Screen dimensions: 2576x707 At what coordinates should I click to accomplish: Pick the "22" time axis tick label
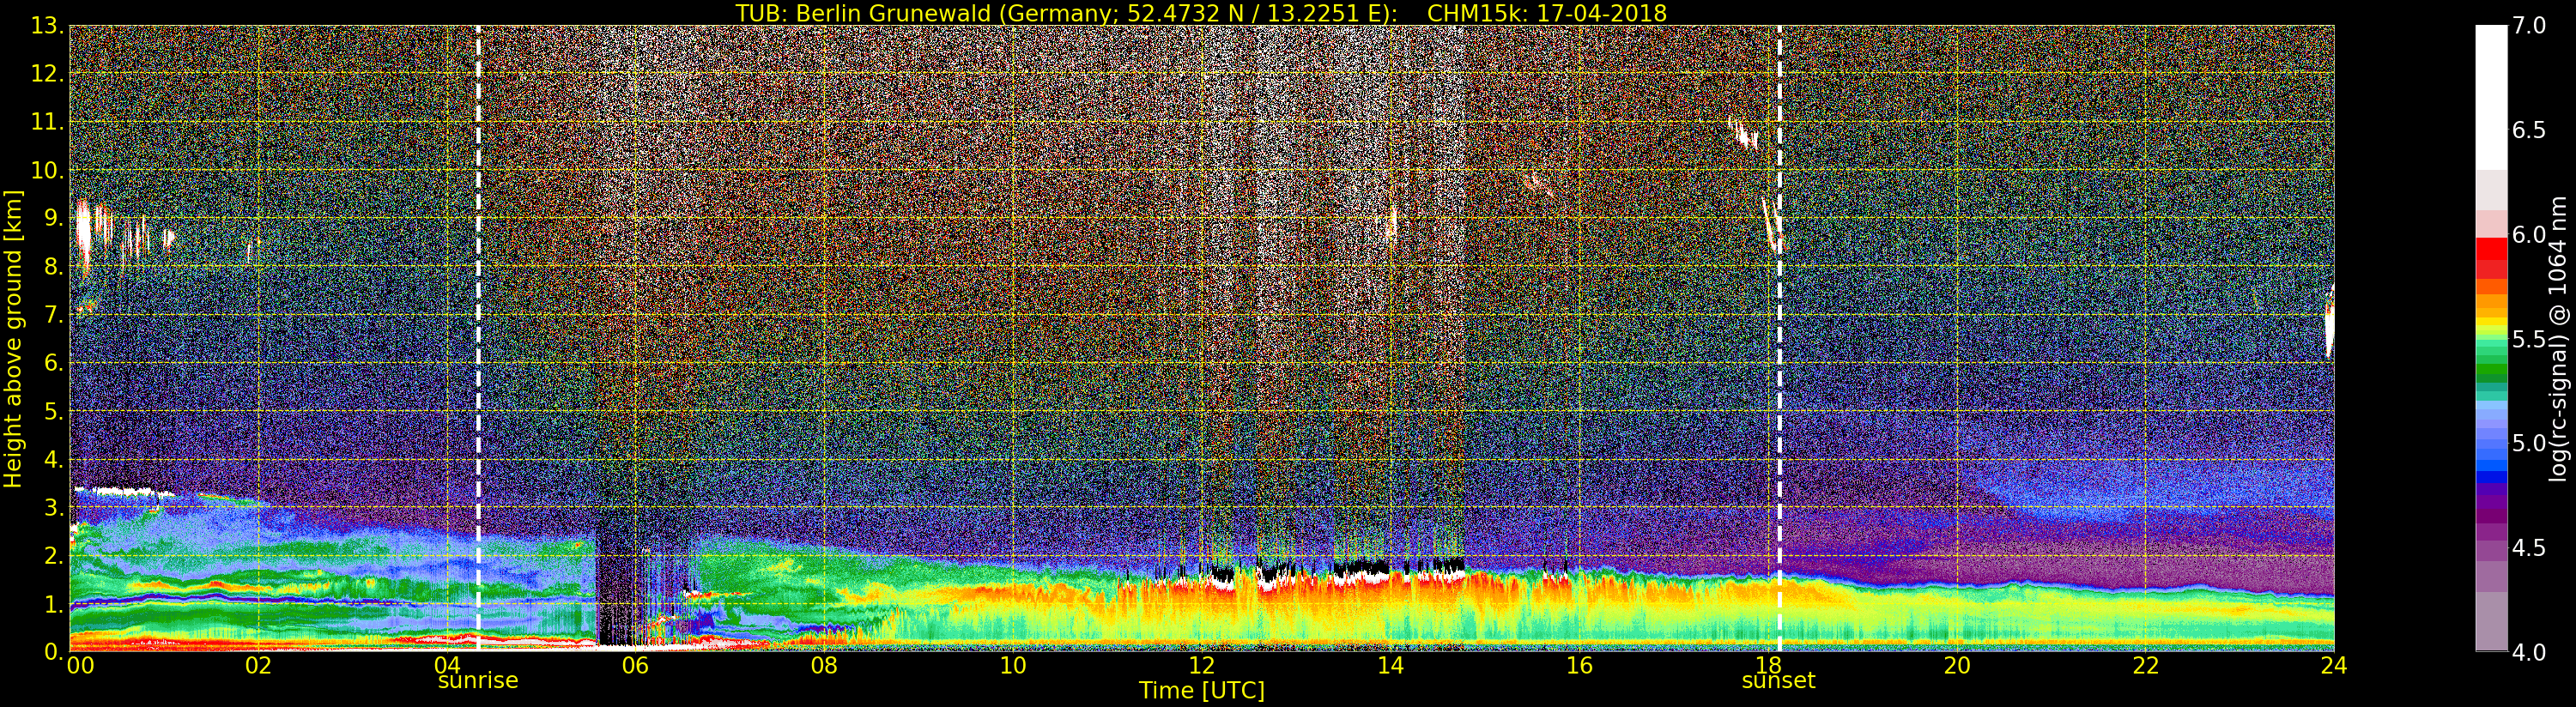pos(2146,666)
